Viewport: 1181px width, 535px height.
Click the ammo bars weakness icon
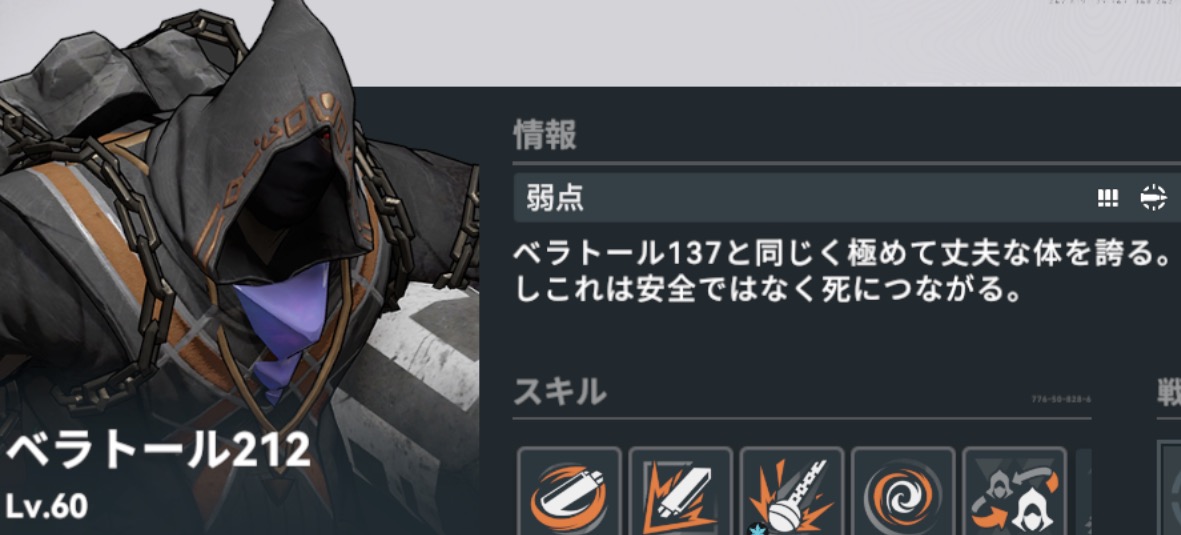tap(1107, 198)
